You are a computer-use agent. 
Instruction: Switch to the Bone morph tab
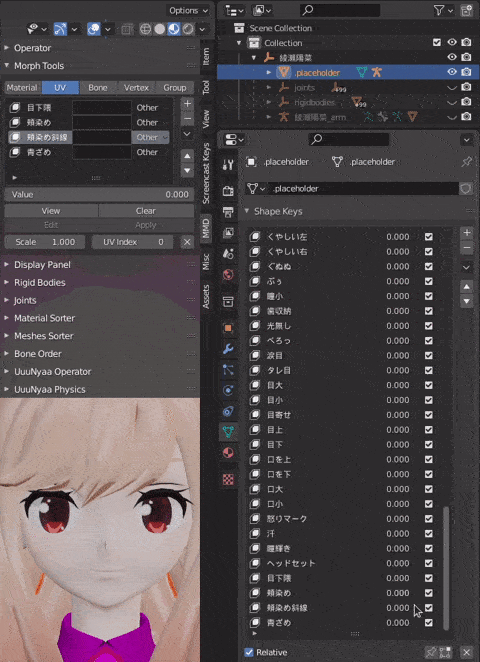point(98,88)
